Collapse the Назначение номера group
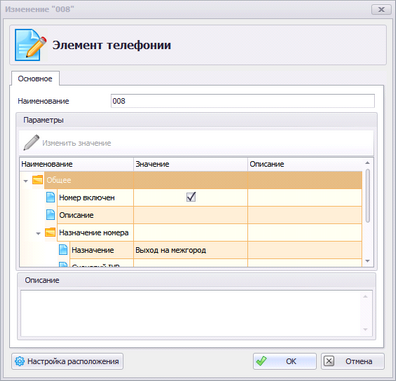This screenshot has width=396, height=381. point(38,233)
